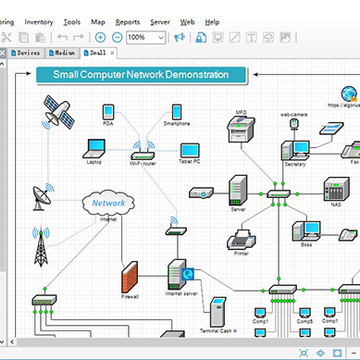Click the globe https web link icon
This screenshot has height=360, width=360.
349,94
